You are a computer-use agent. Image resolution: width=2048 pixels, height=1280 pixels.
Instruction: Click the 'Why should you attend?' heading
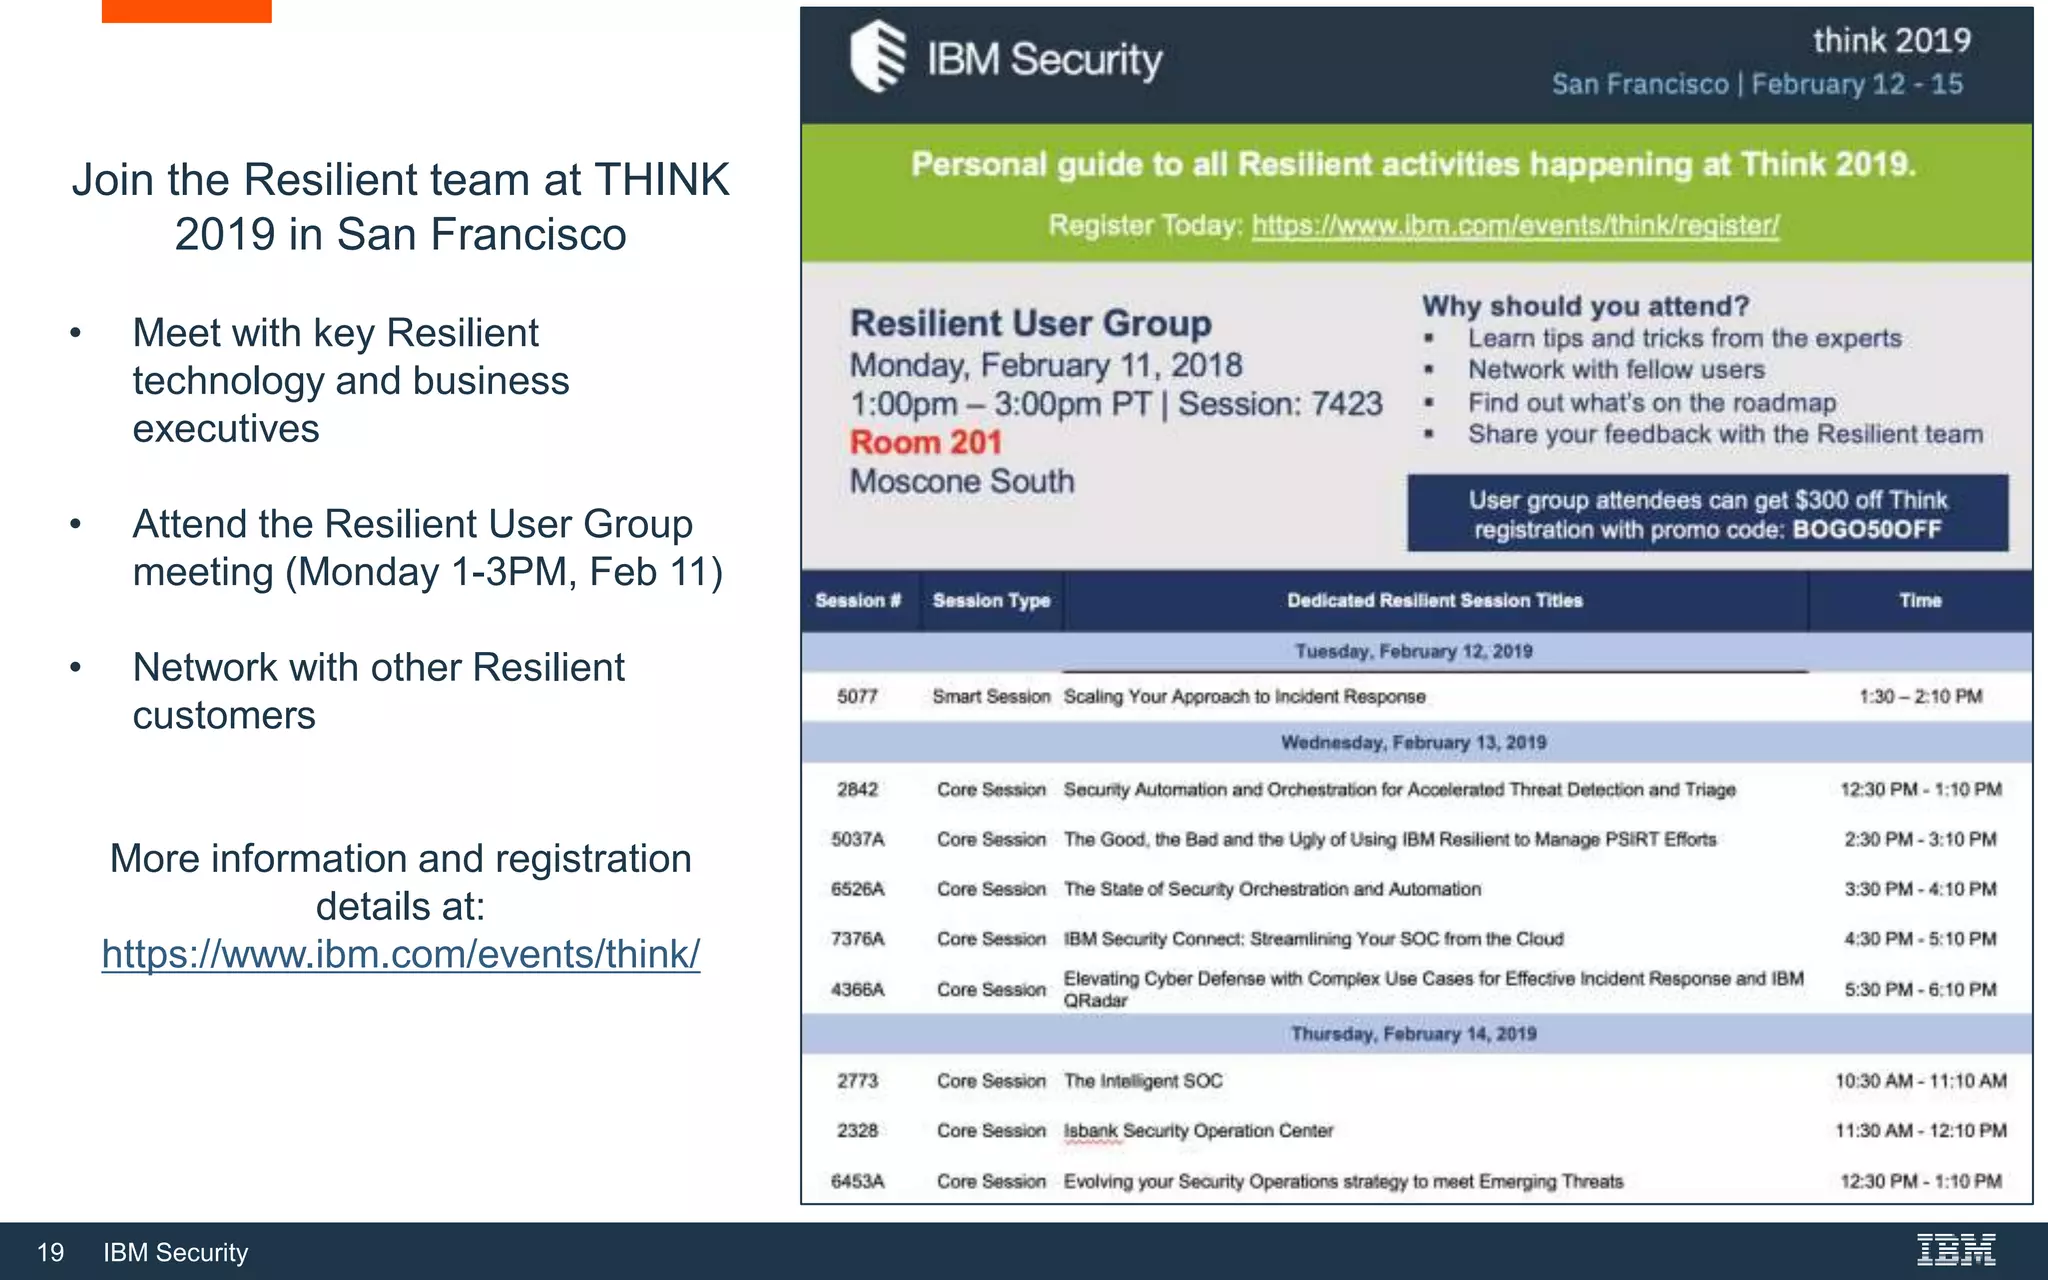point(1586,306)
